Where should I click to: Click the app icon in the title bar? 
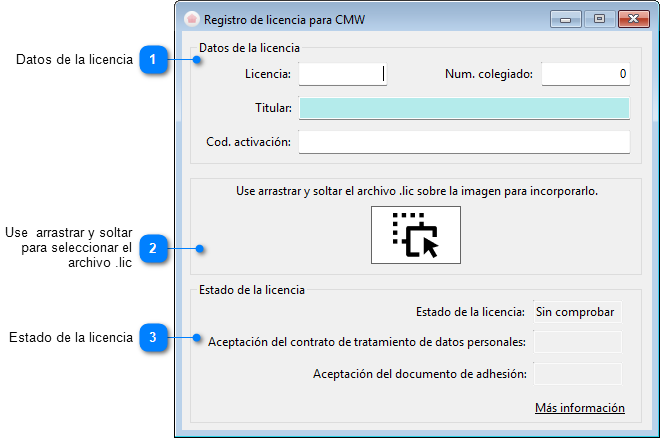[192, 19]
